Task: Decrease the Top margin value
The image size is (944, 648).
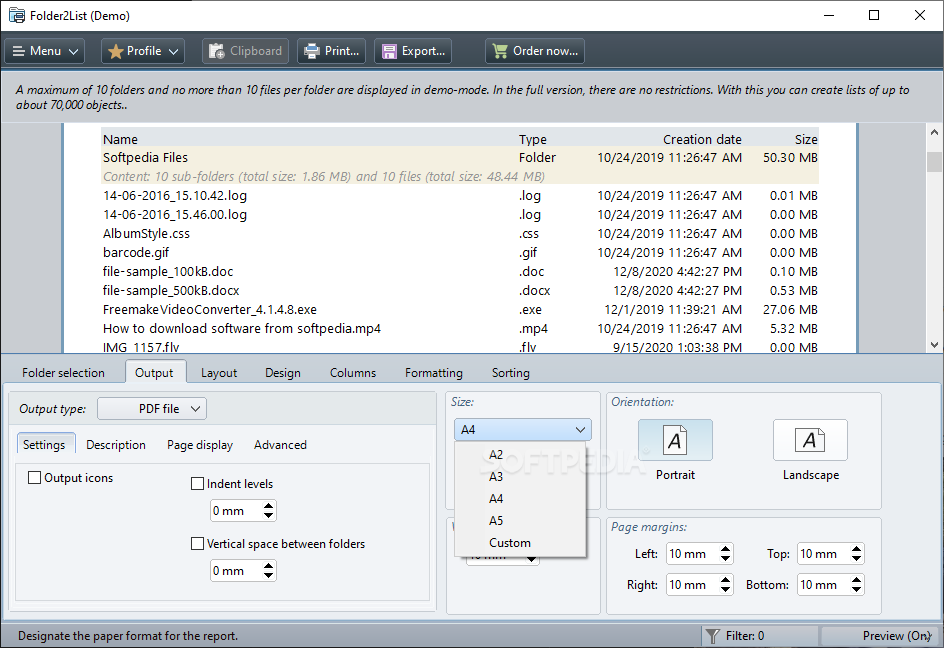Action: click(856, 559)
